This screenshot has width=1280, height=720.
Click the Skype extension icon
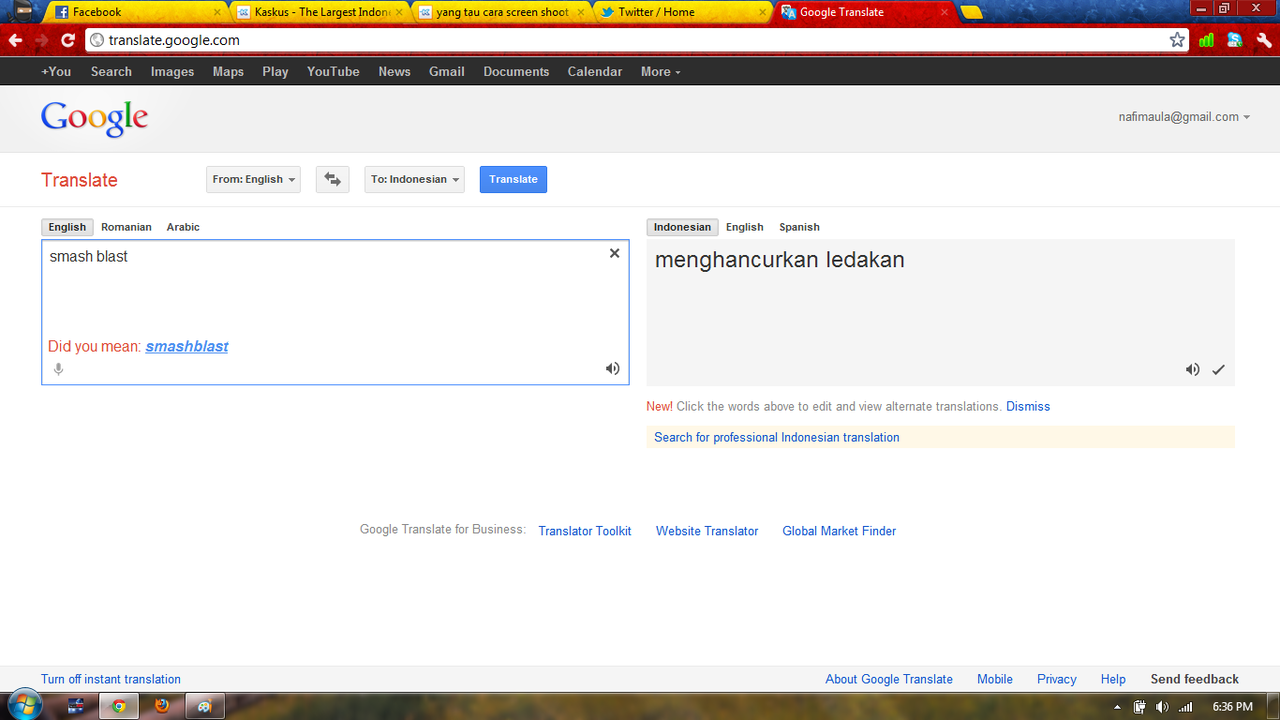pyautogui.click(x=1235, y=40)
